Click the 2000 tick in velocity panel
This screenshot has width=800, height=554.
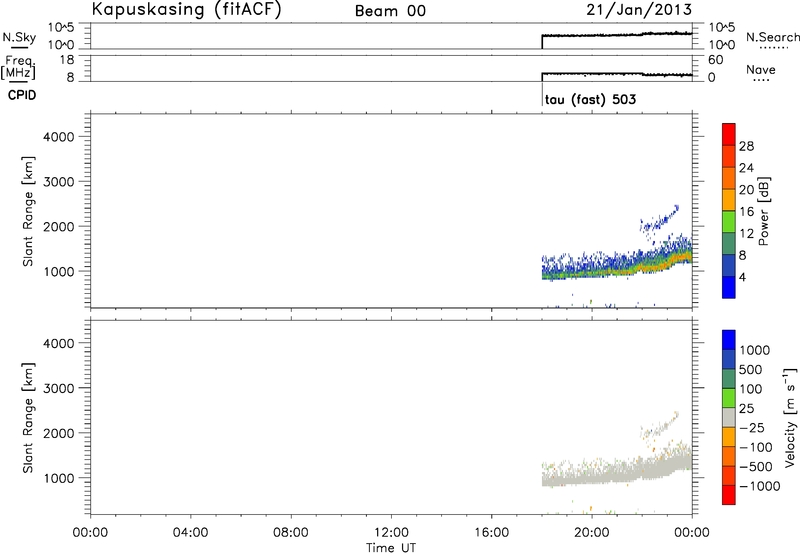pos(59,433)
